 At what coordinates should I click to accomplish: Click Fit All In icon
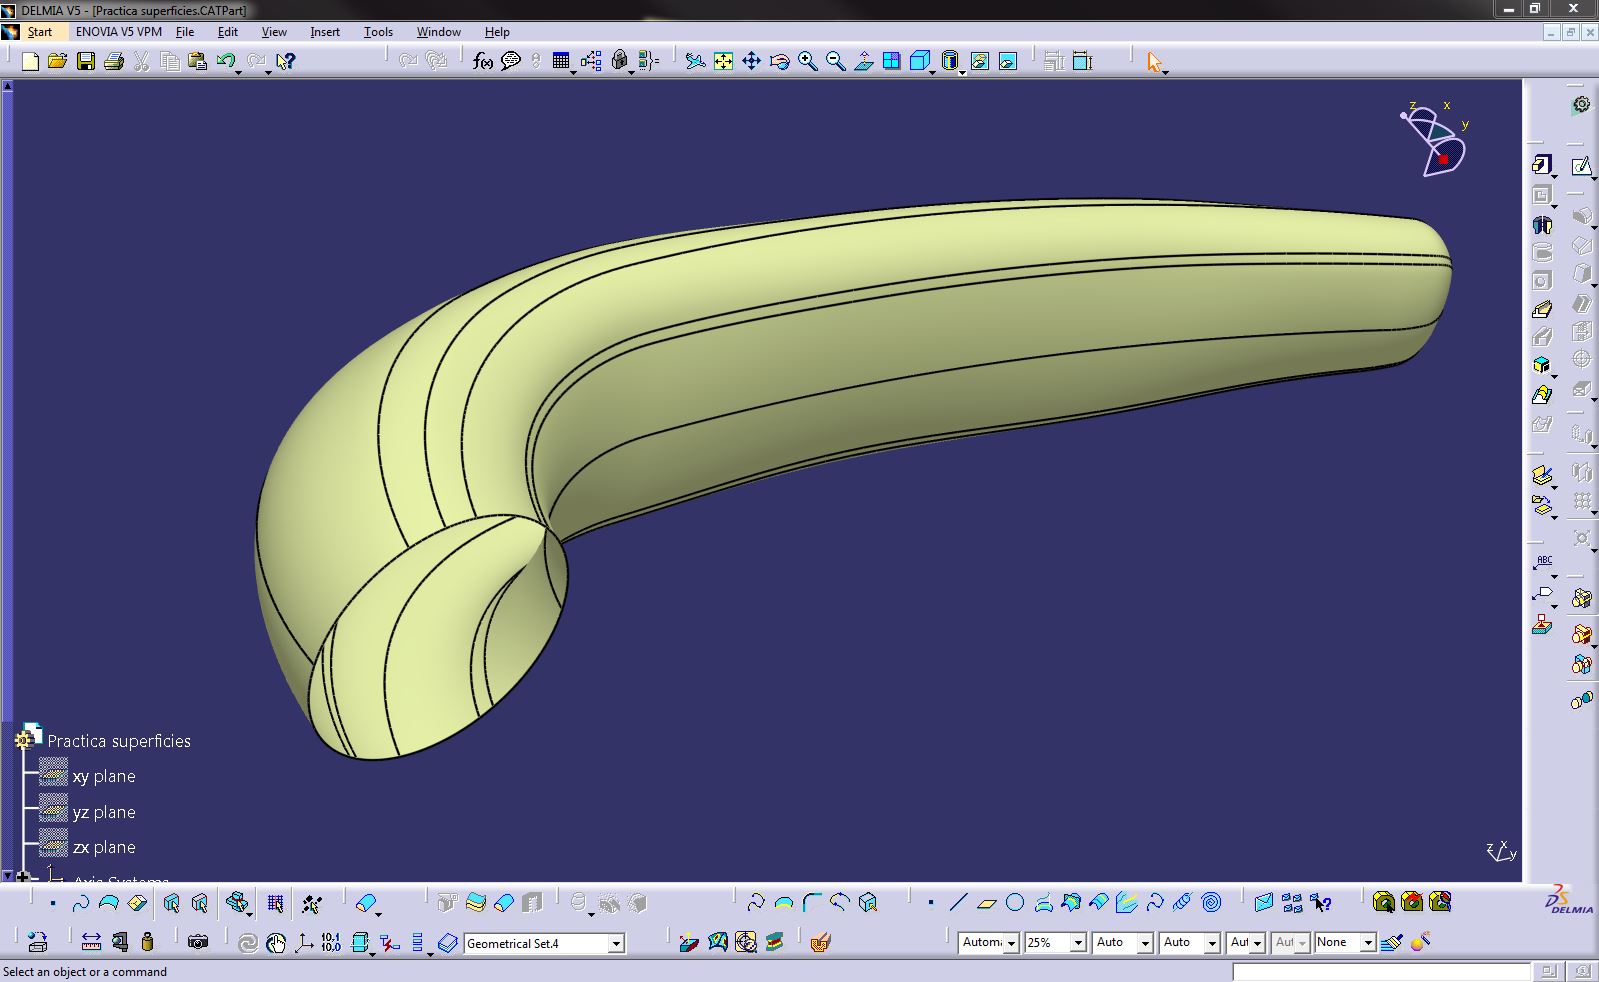[723, 62]
